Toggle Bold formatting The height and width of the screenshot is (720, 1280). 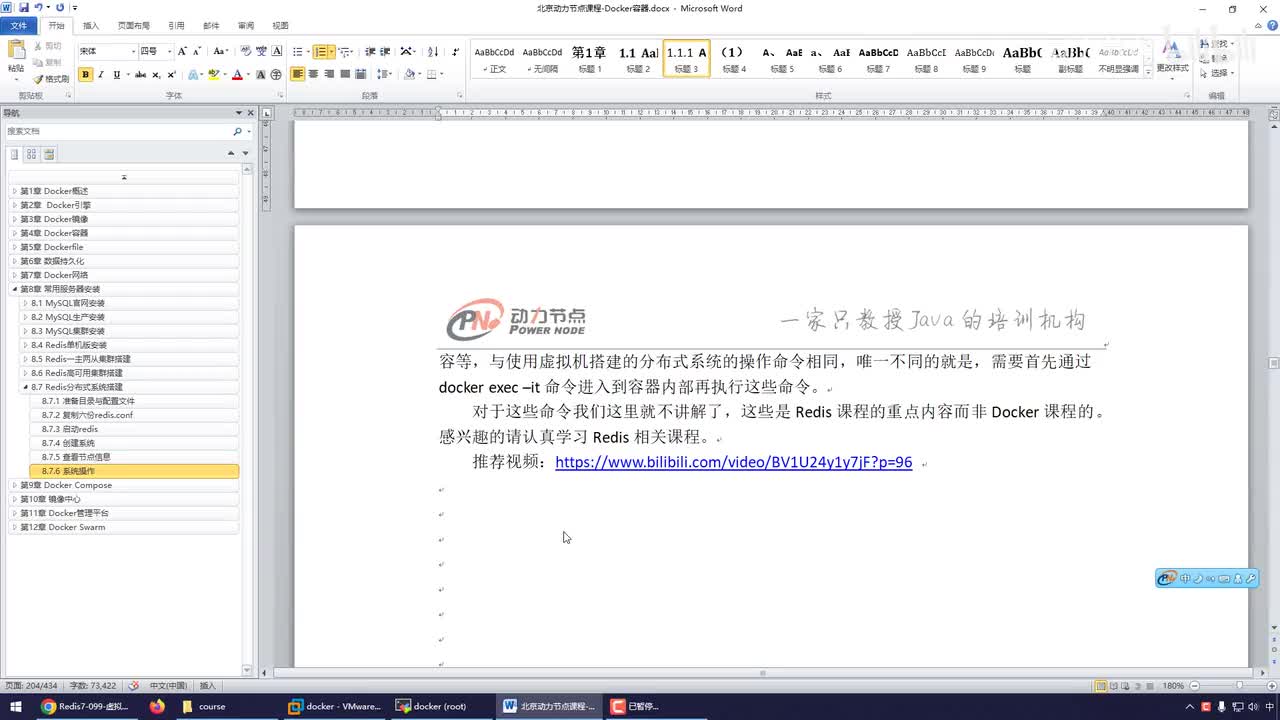point(86,75)
